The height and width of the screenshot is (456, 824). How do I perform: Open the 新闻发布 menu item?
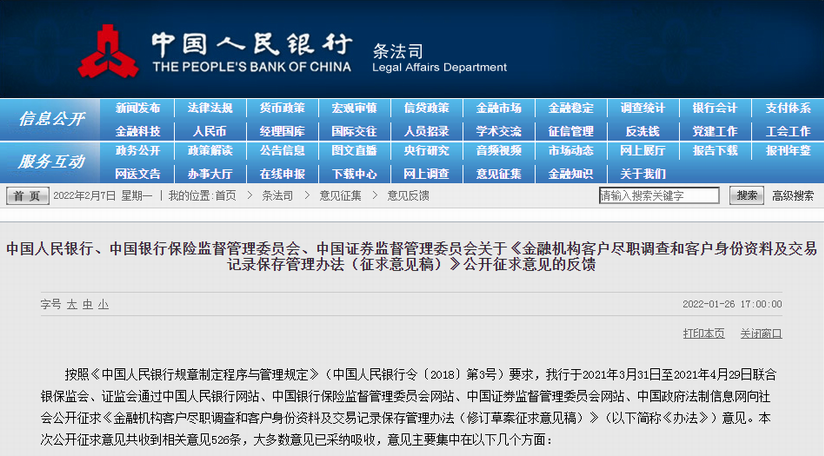[x=138, y=108]
